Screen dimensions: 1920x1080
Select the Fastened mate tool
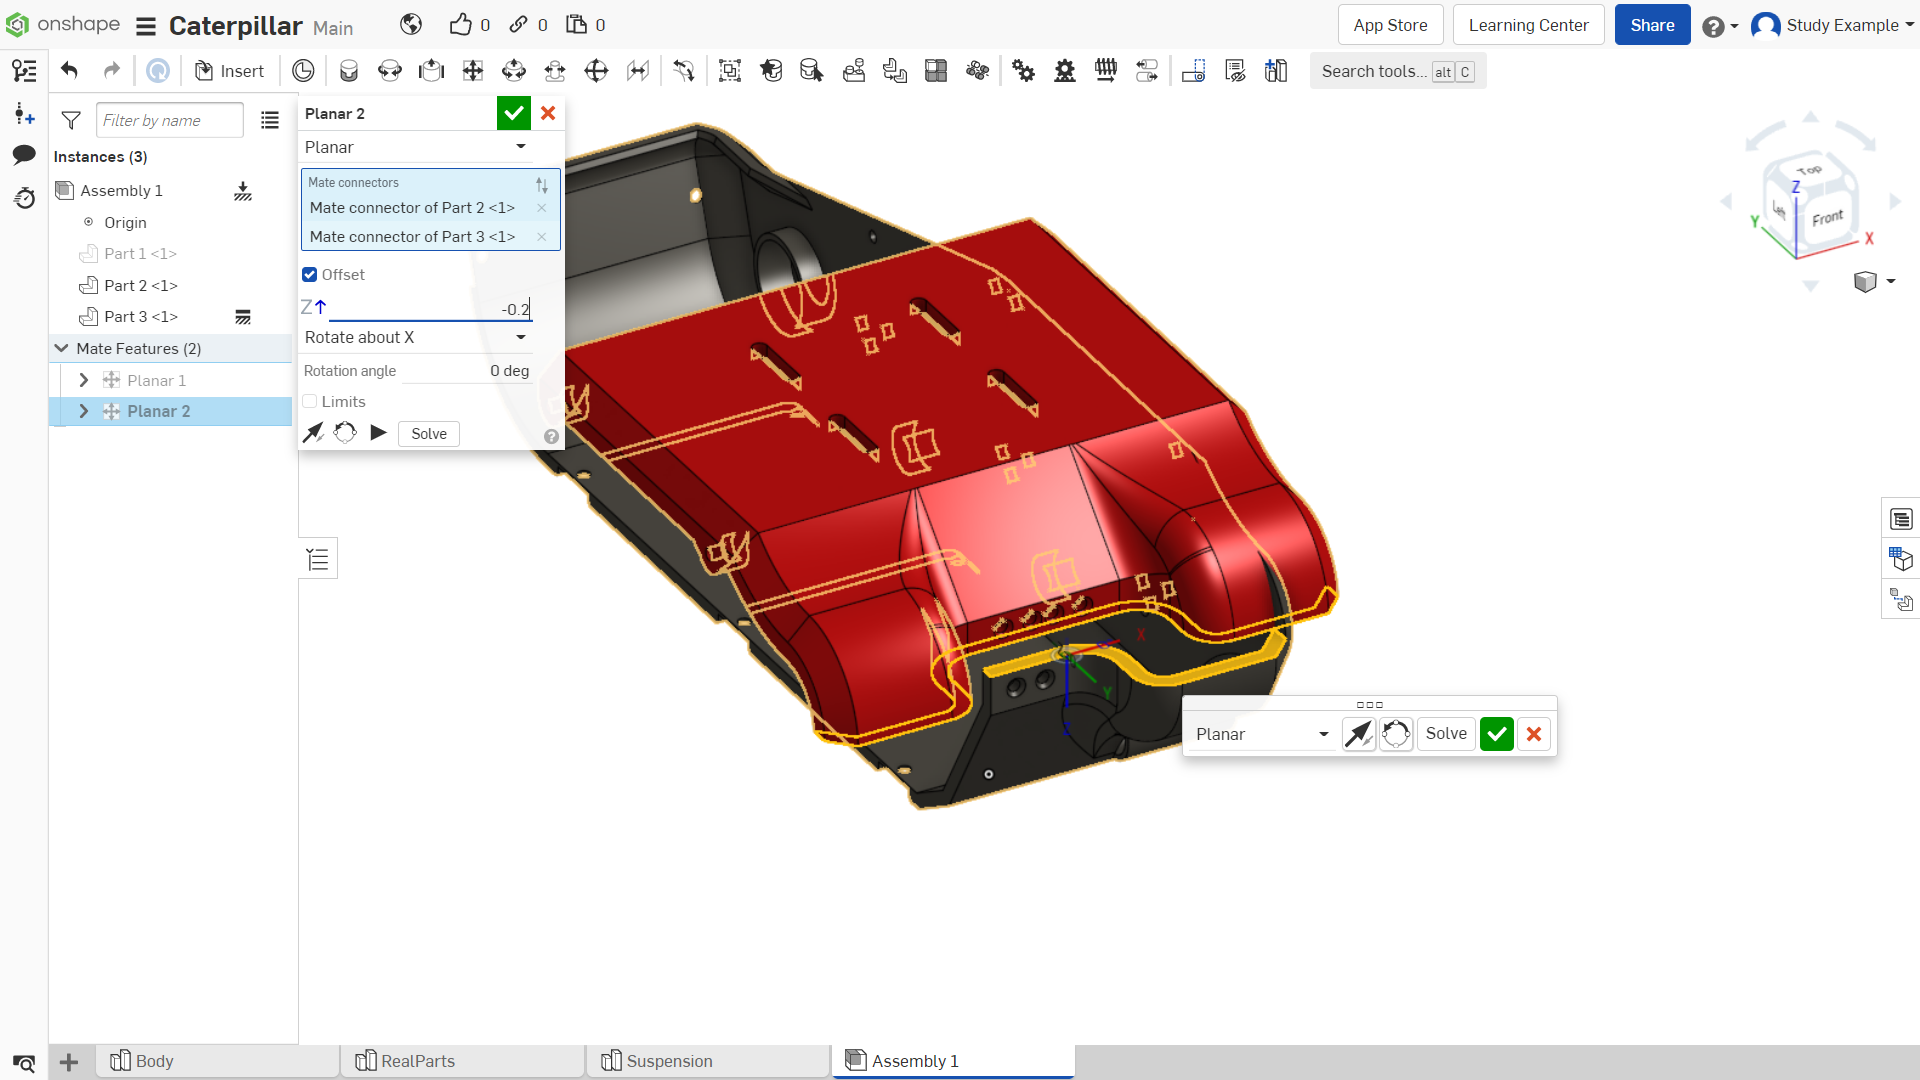pyautogui.click(x=349, y=71)
